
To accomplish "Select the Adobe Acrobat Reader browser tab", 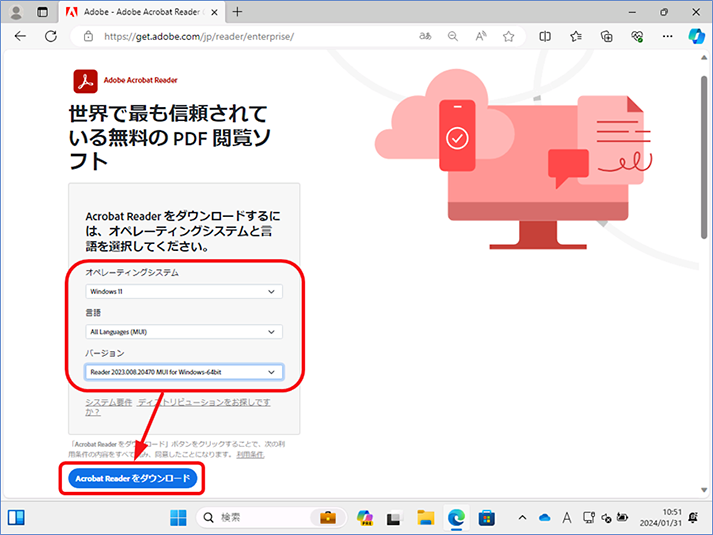I will pos(141,12).
